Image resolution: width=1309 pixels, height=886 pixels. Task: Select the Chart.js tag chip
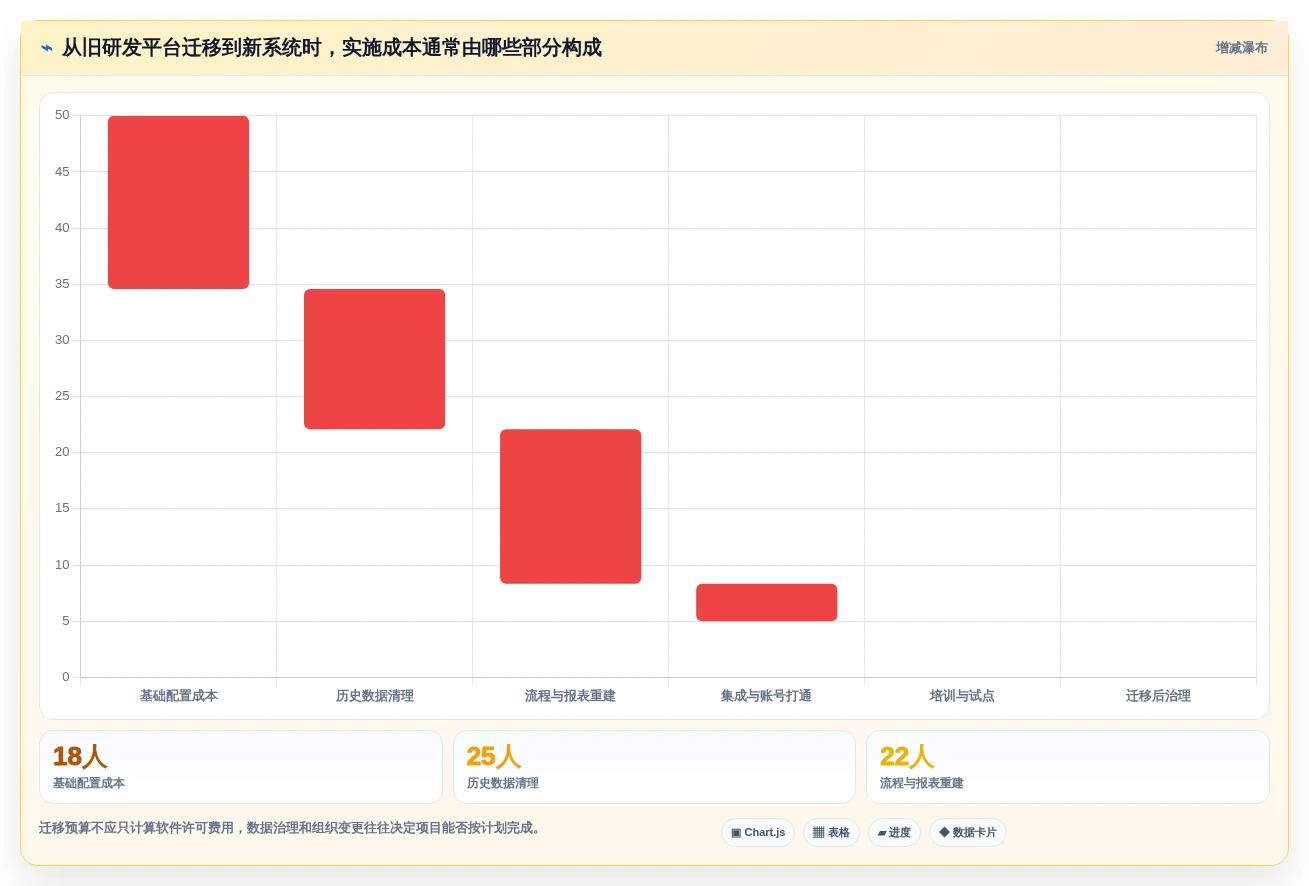click(758, 832)
